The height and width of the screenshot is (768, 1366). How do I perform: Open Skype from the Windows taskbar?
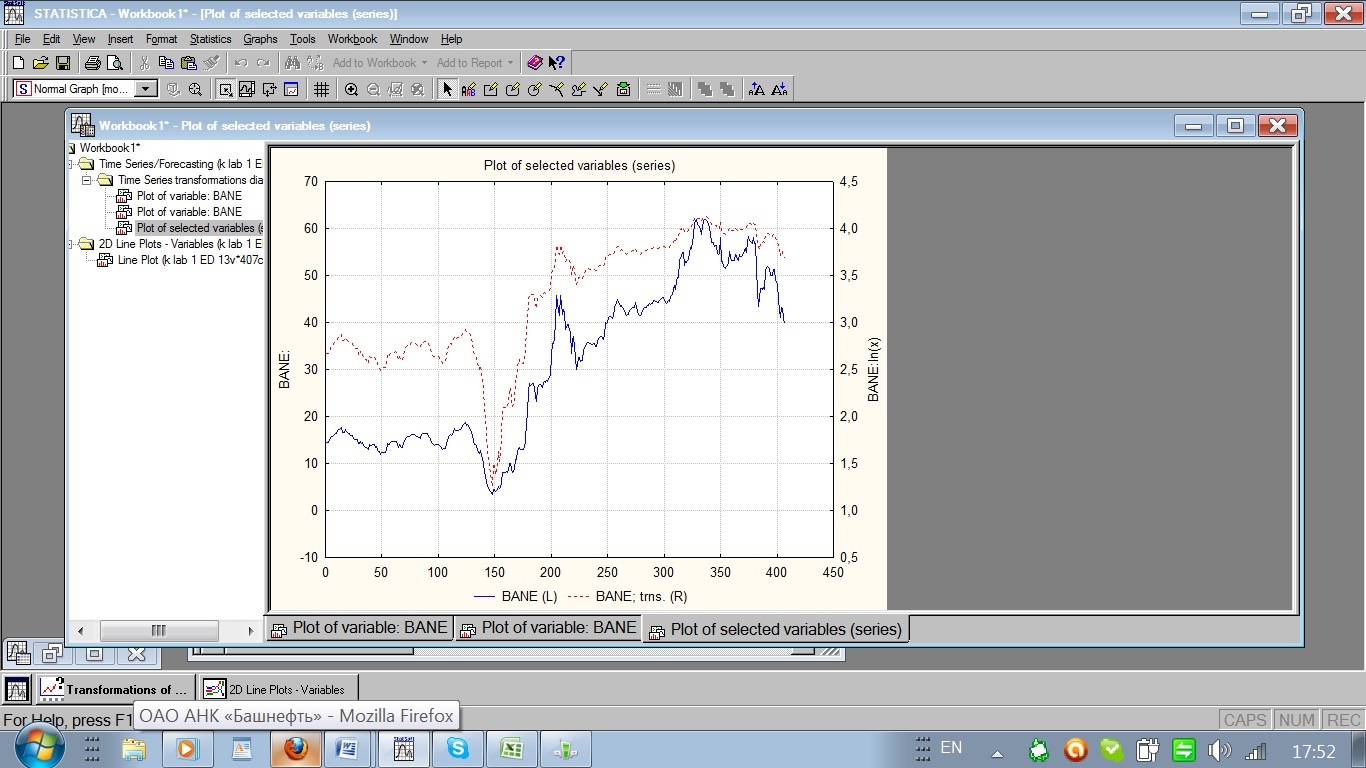coord(458,748)
